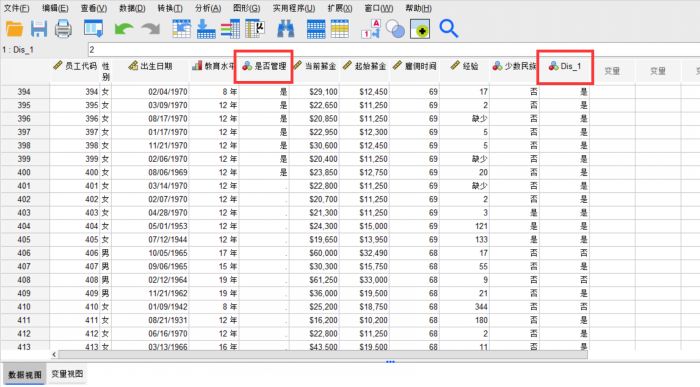Open the Recall recent dialogs icon

coord(93,29)
